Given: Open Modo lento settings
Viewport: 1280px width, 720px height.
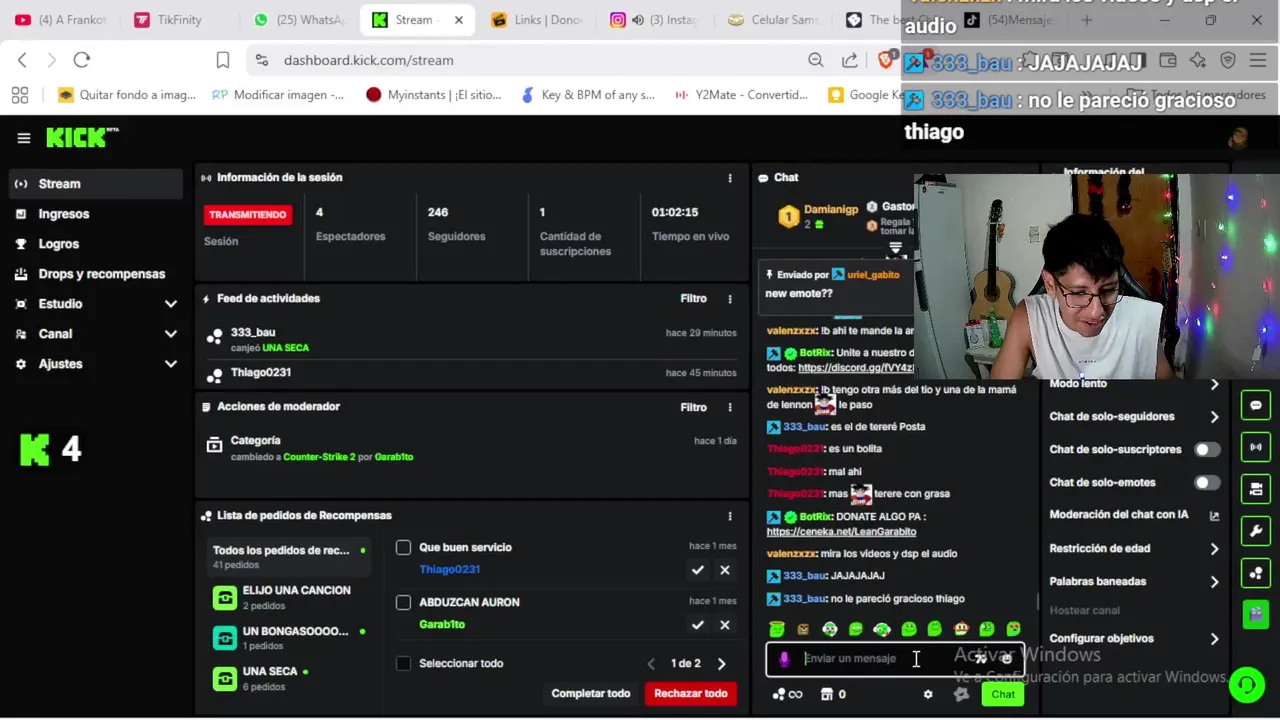Looking at the screenshot, I should [x=1134, y=384].
